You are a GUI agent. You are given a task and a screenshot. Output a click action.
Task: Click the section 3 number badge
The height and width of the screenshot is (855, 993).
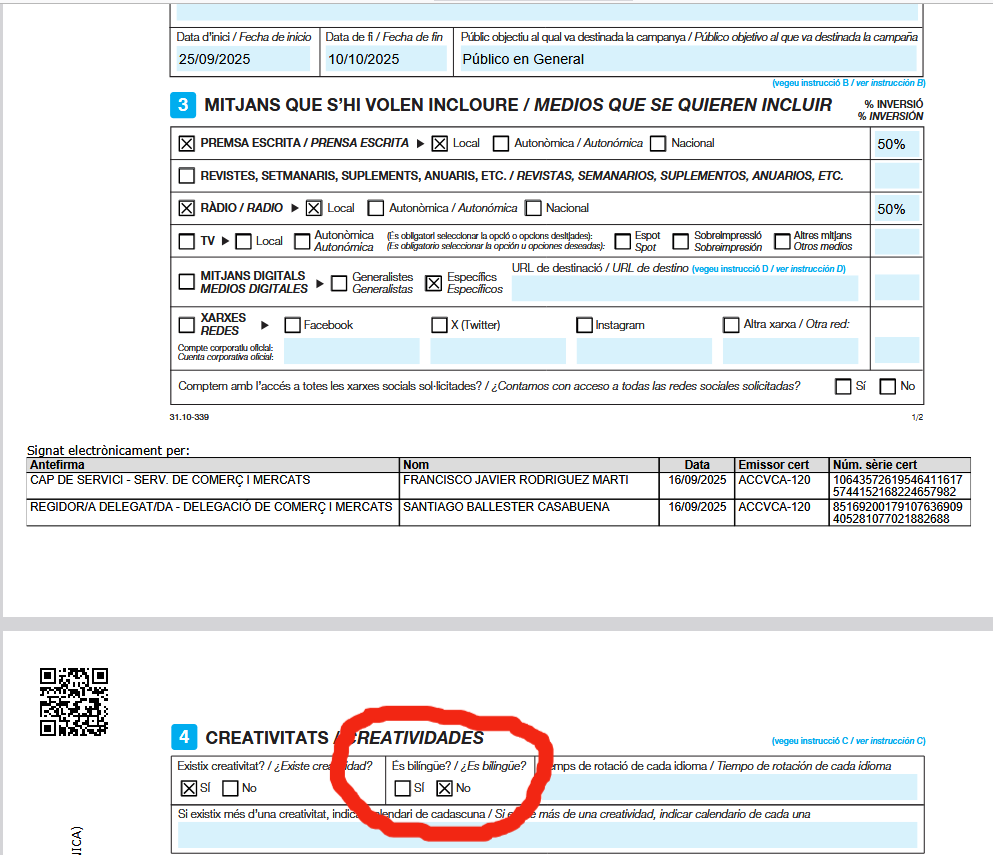182,105
